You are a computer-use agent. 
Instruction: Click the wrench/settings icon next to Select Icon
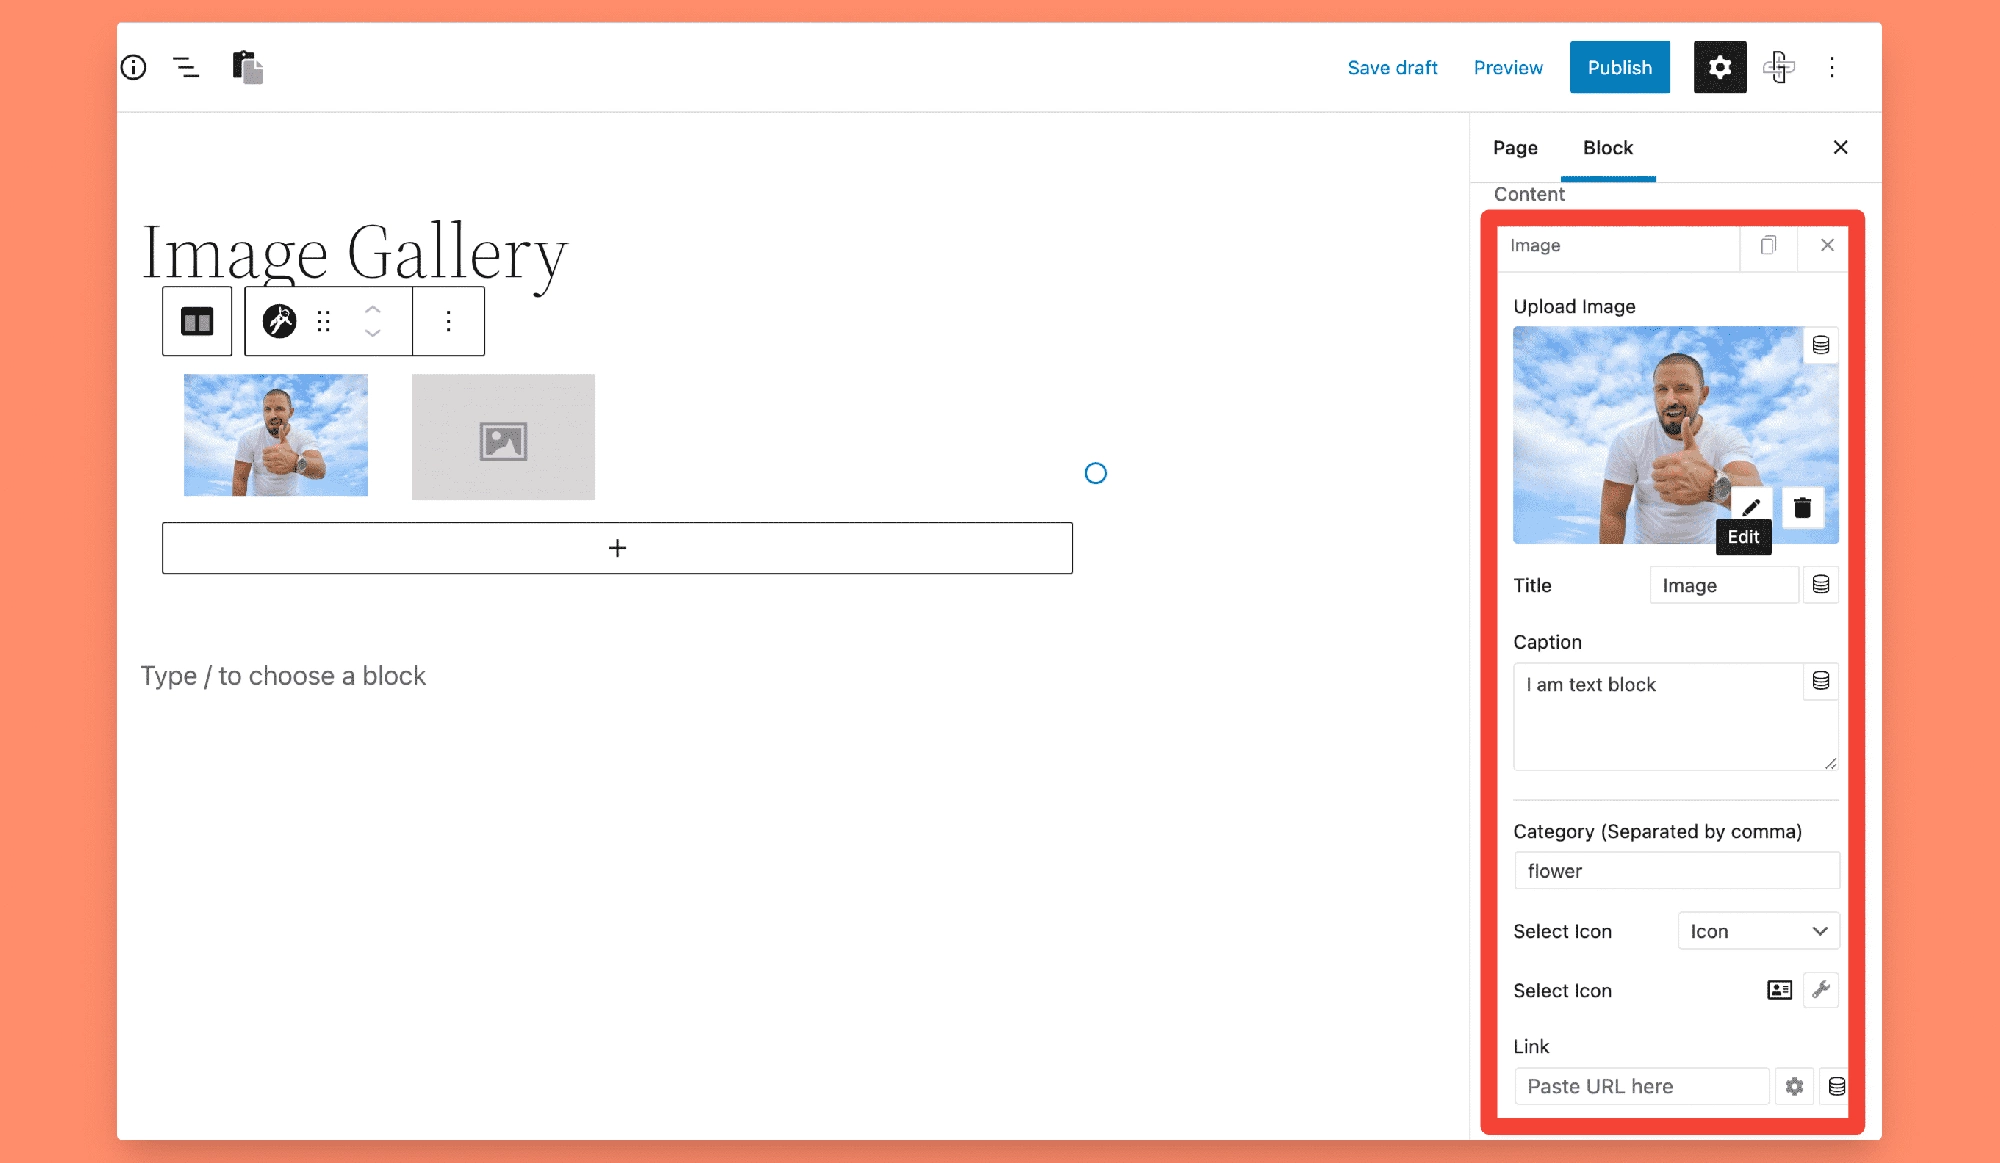click(x=1821, y=989)
